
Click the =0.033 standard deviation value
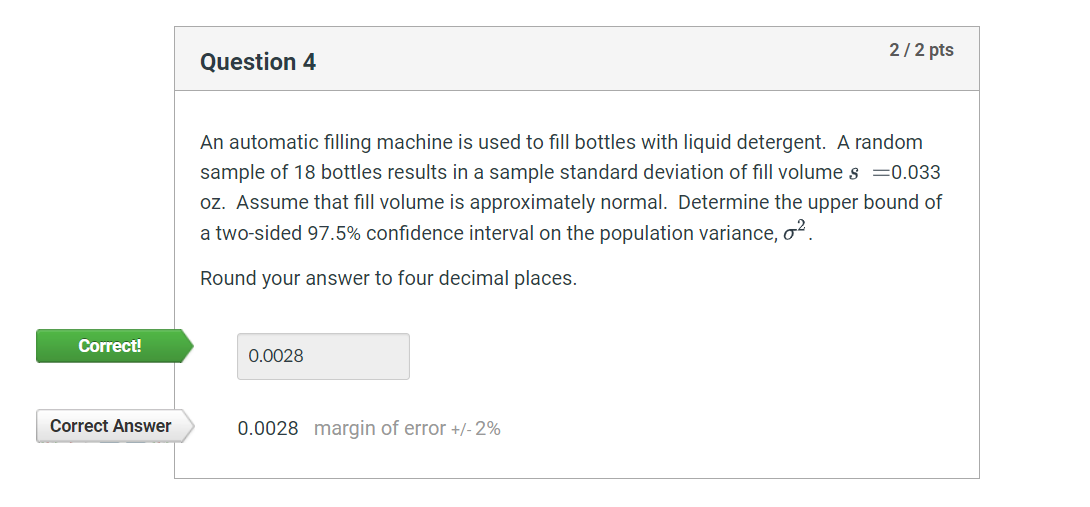tap(907, 172)
